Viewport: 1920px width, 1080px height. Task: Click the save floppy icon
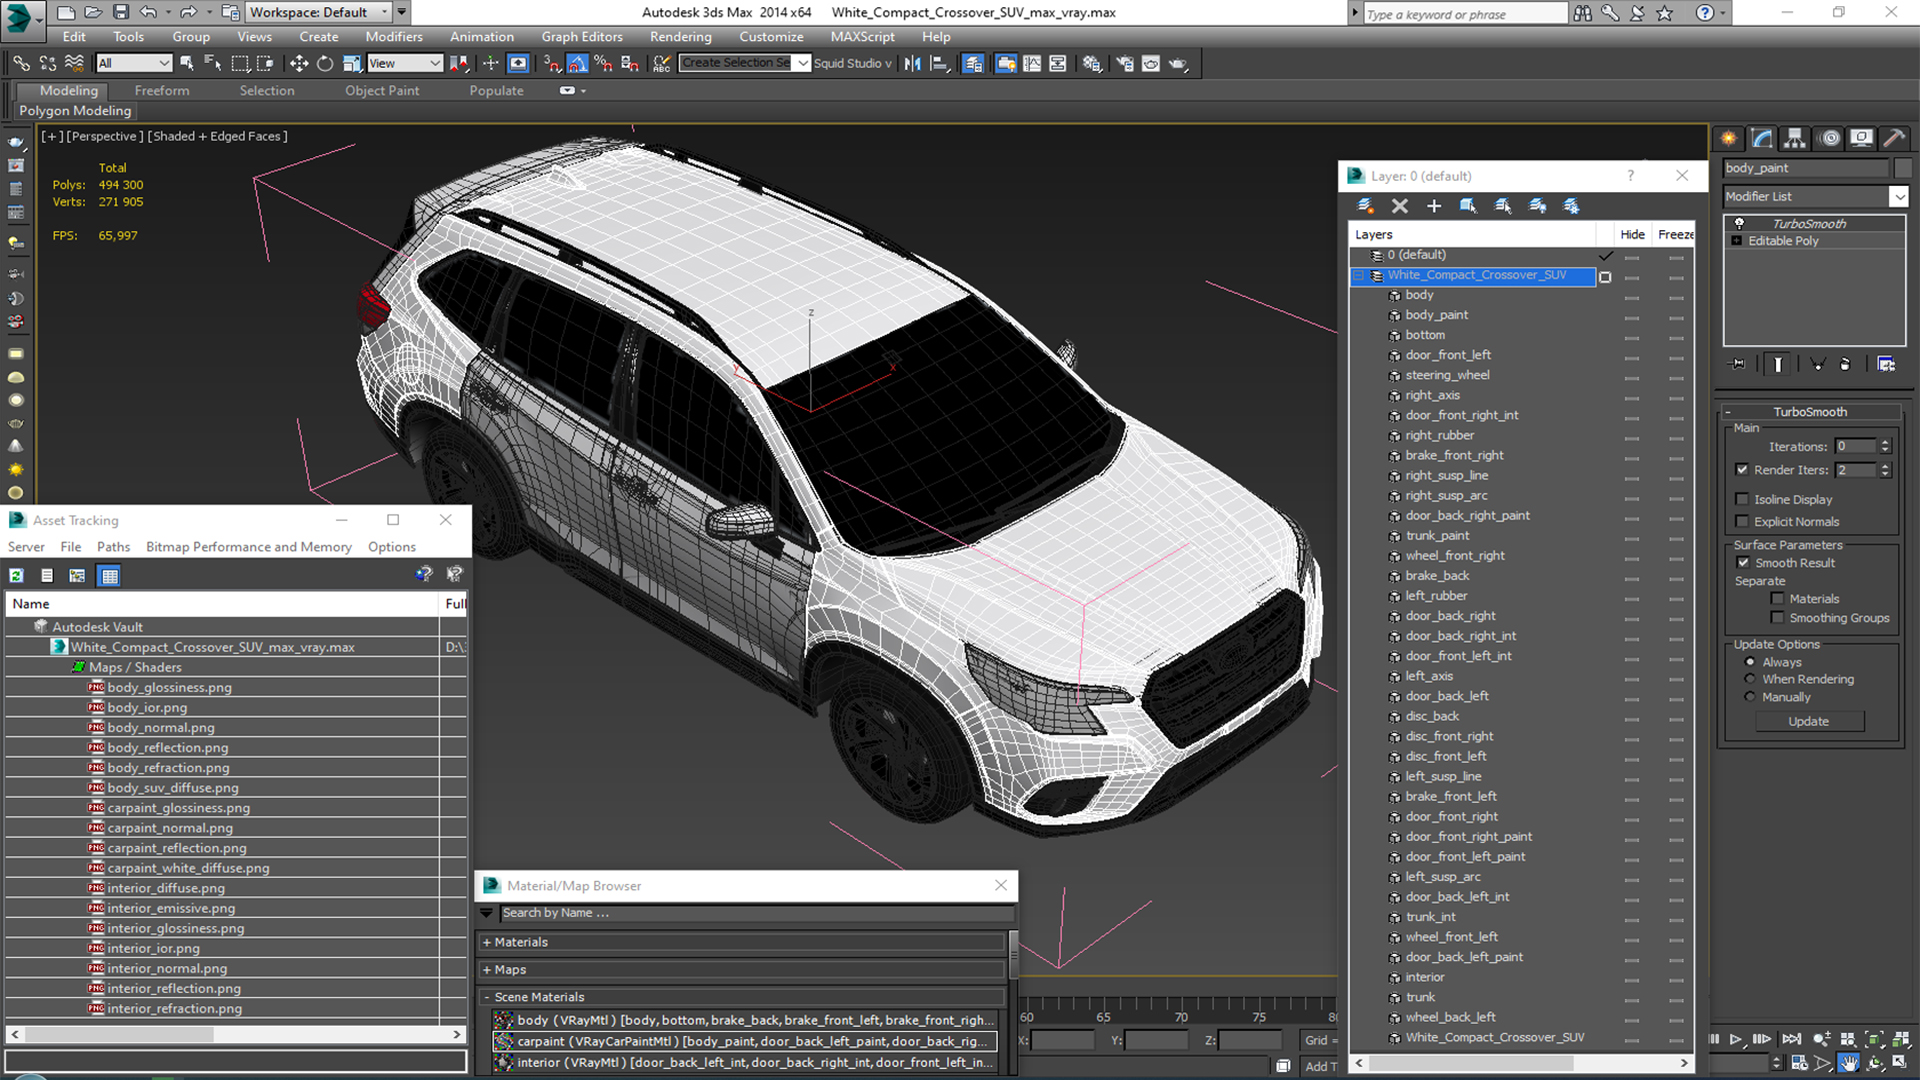[x=121, y=12]
